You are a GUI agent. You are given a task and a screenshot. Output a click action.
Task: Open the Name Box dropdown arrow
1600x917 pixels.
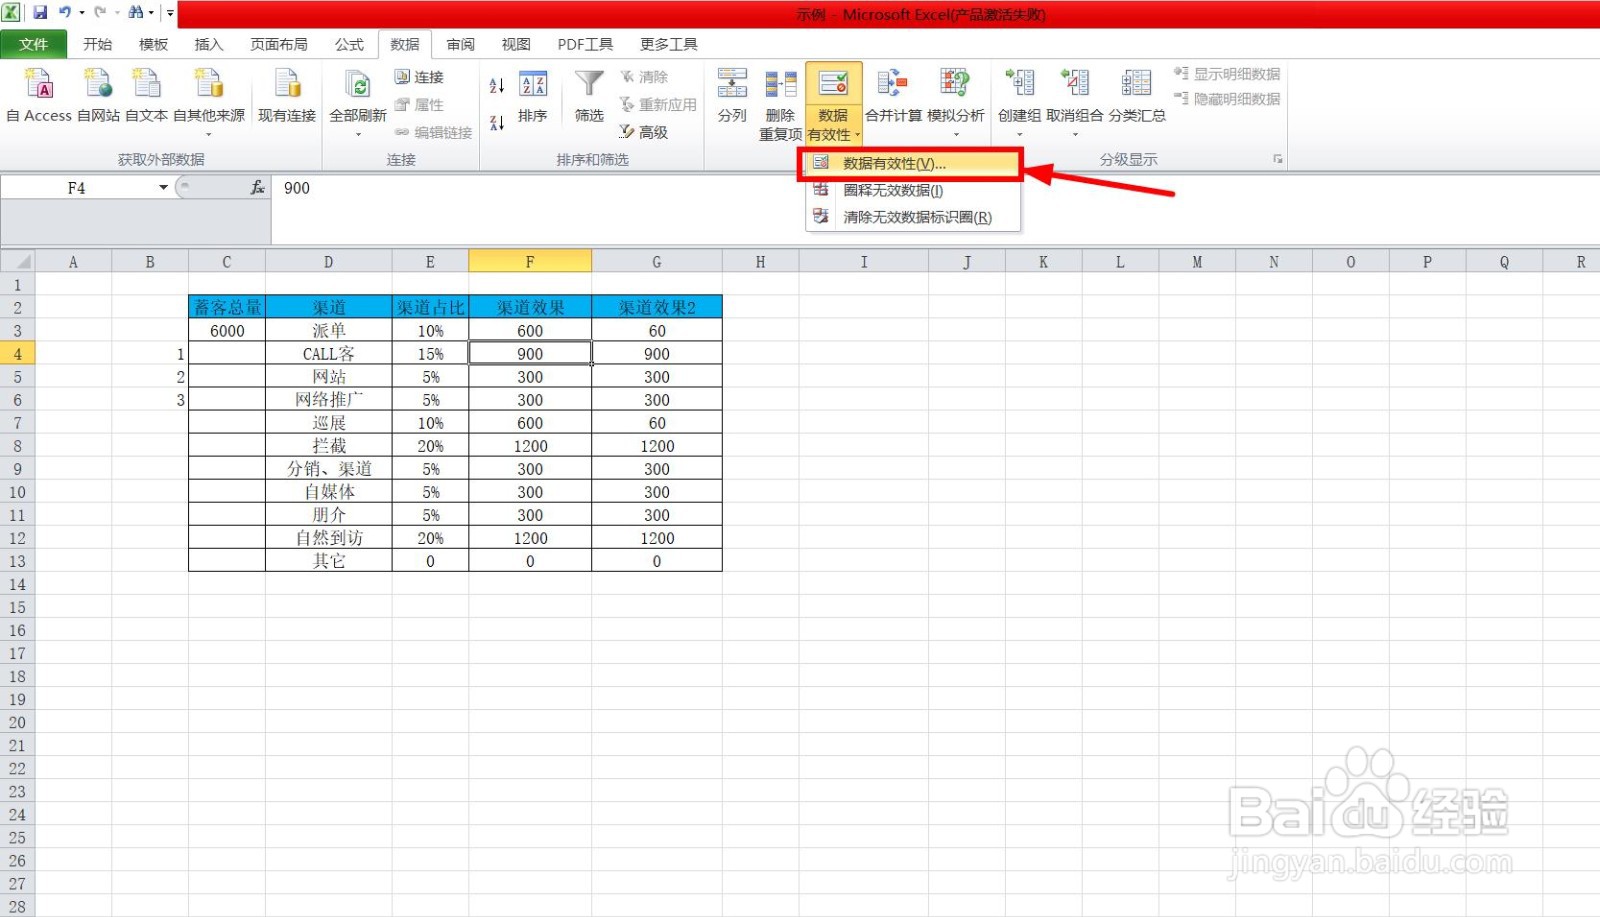(x=163, y=188)
